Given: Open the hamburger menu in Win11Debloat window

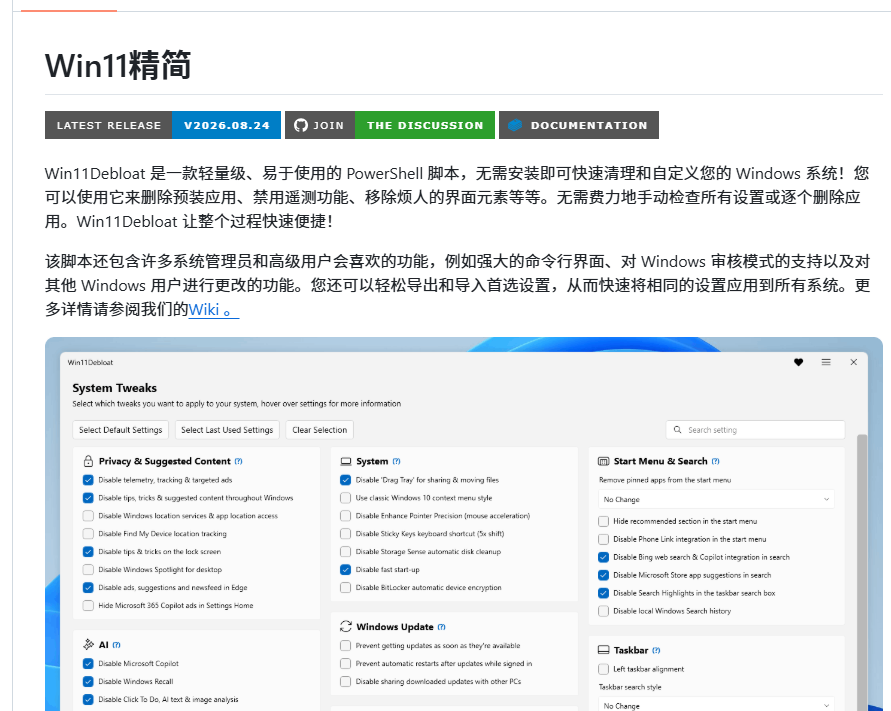Looking at the screenshot, I should (x=826, y=362).
